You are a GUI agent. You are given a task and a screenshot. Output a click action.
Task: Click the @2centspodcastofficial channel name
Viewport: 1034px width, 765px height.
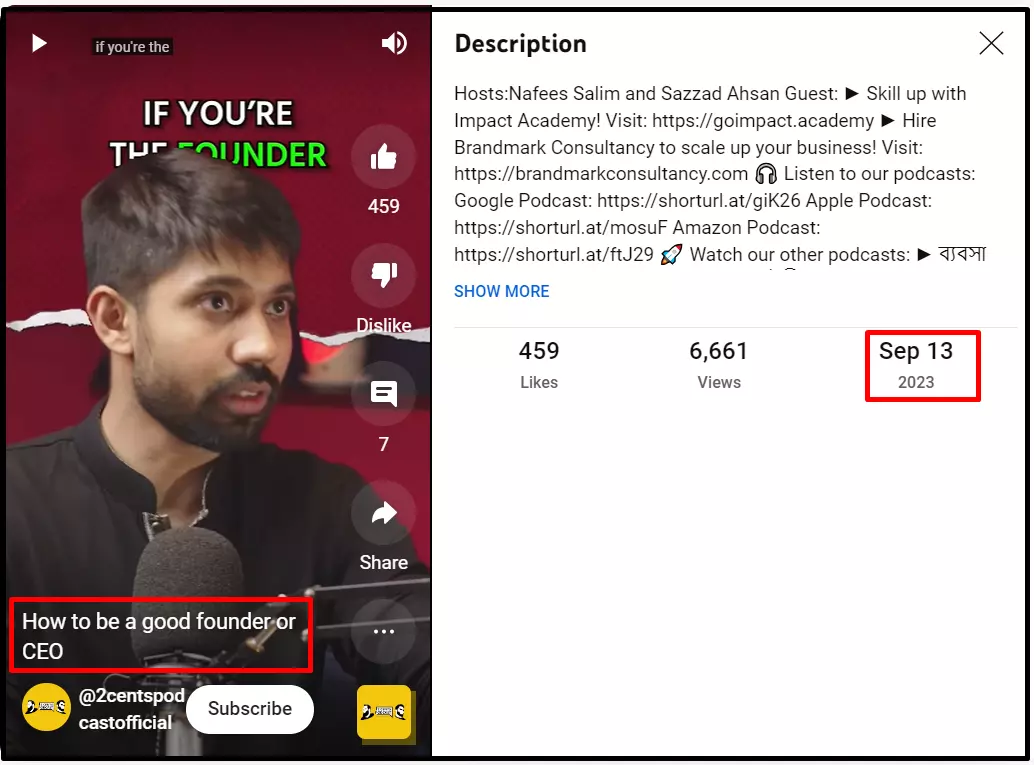[131, 709]
